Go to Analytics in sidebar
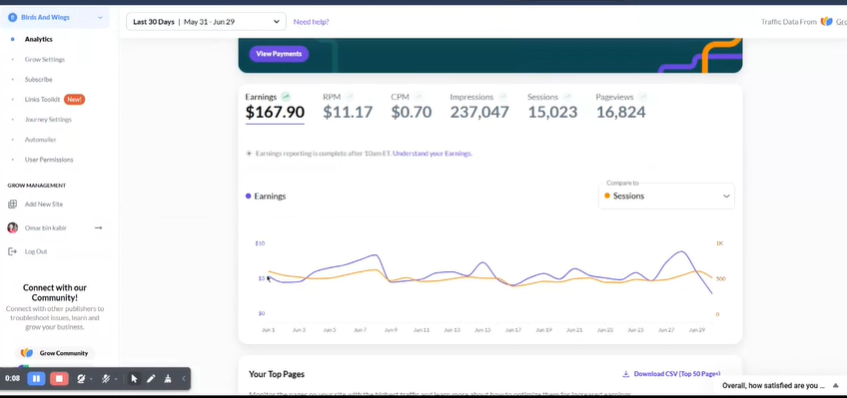 [38, 39]
